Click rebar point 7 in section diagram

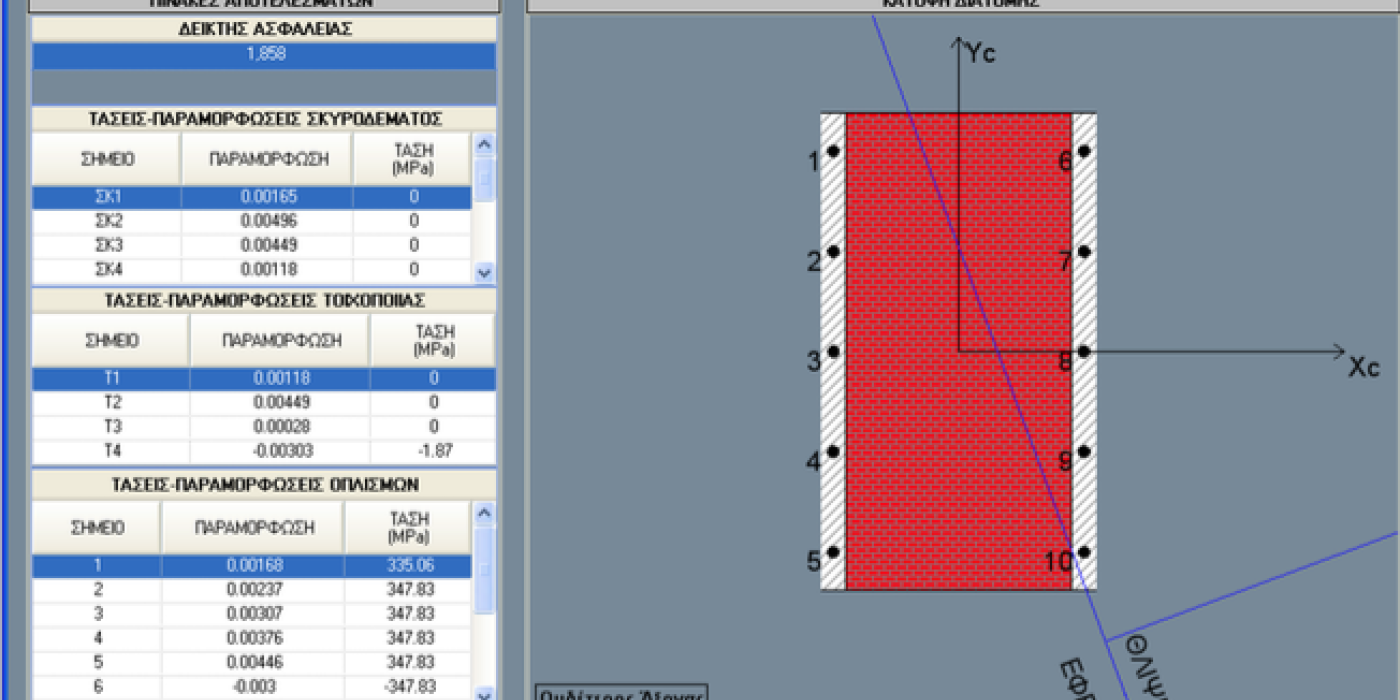coord(1083,251)
